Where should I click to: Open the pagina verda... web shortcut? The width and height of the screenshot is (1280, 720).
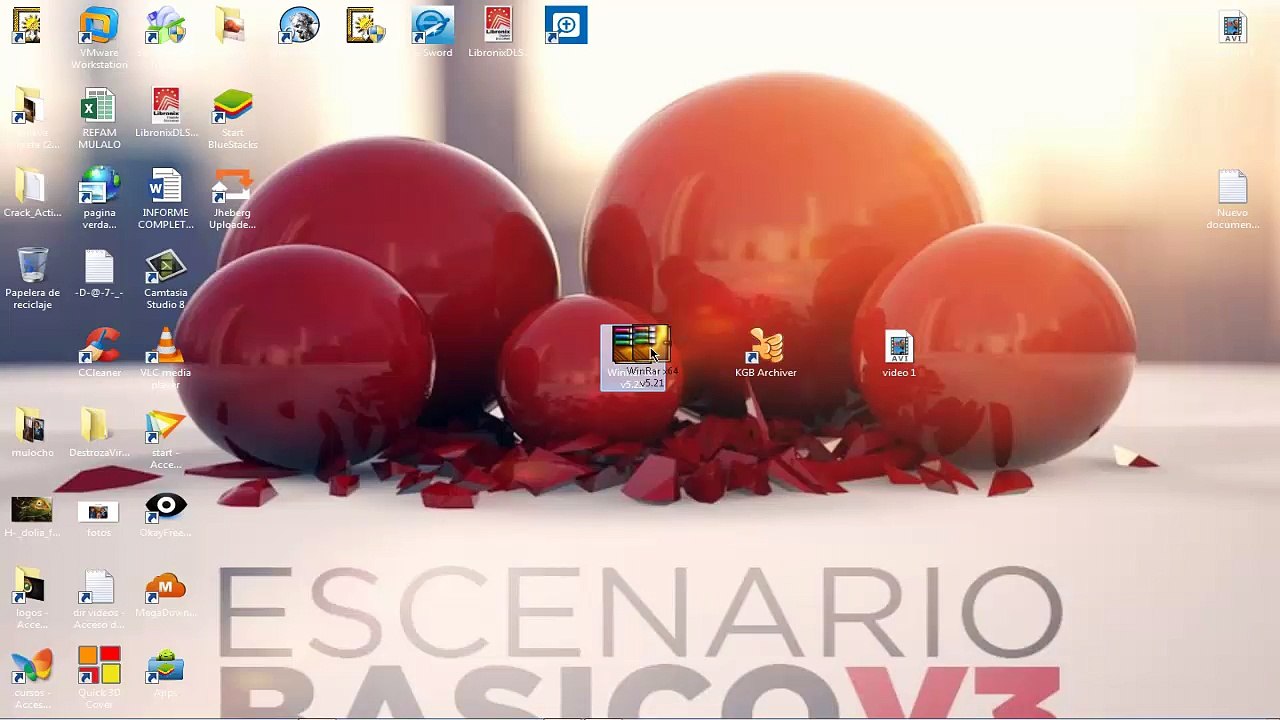pos(99,199)
